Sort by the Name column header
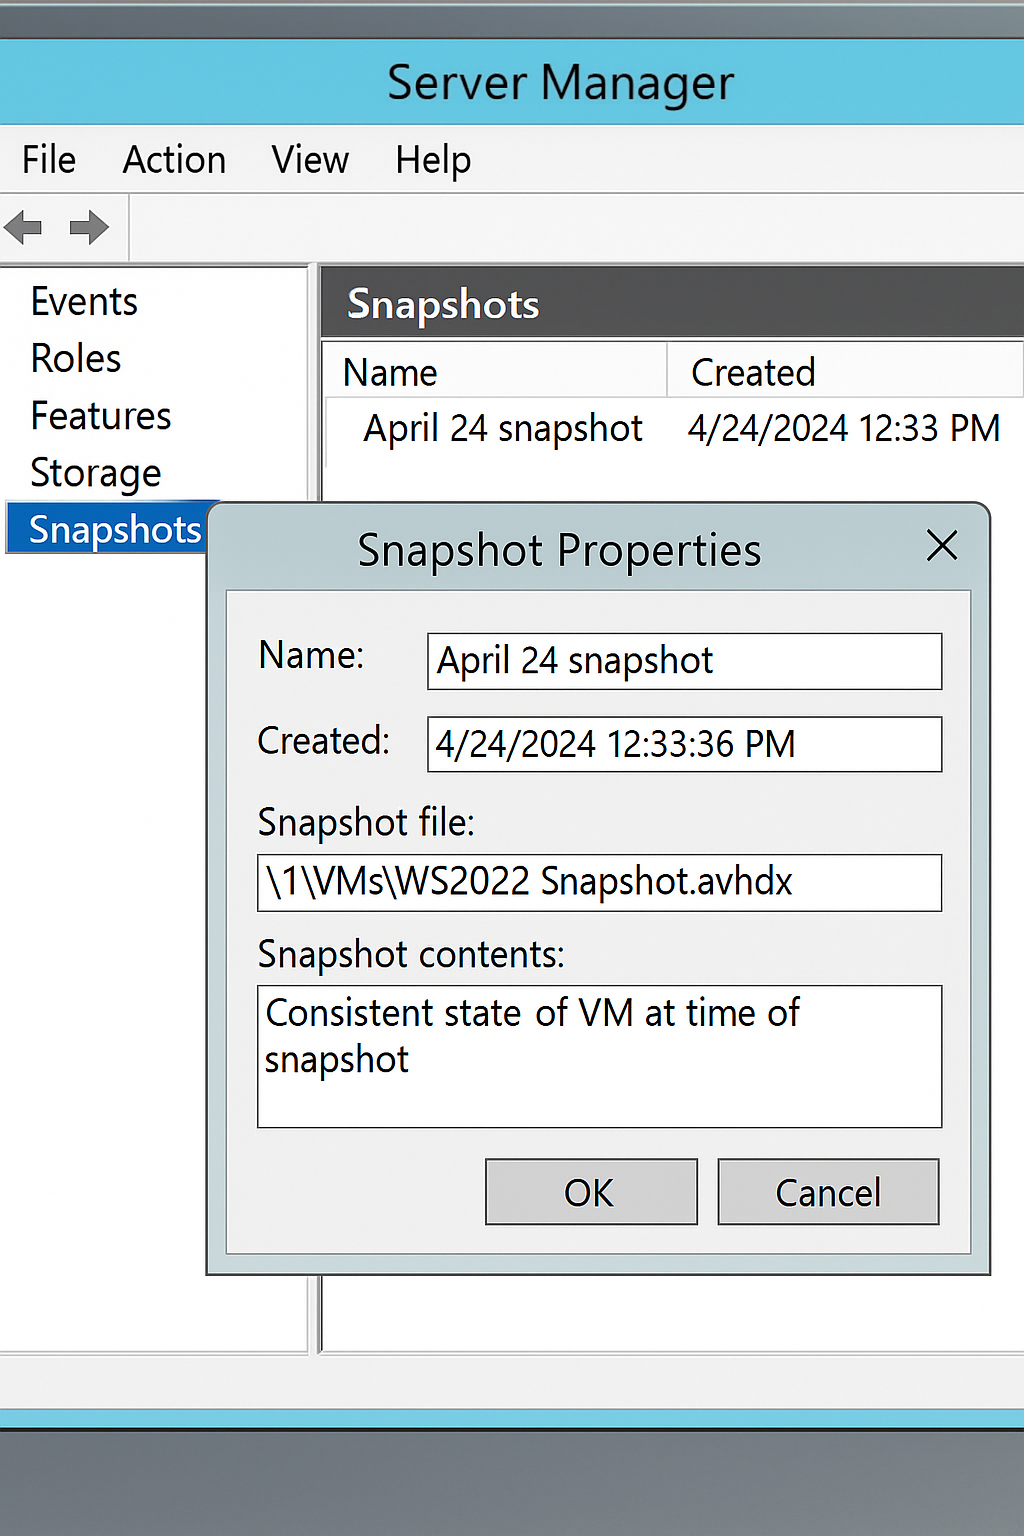 click(495, 372)
